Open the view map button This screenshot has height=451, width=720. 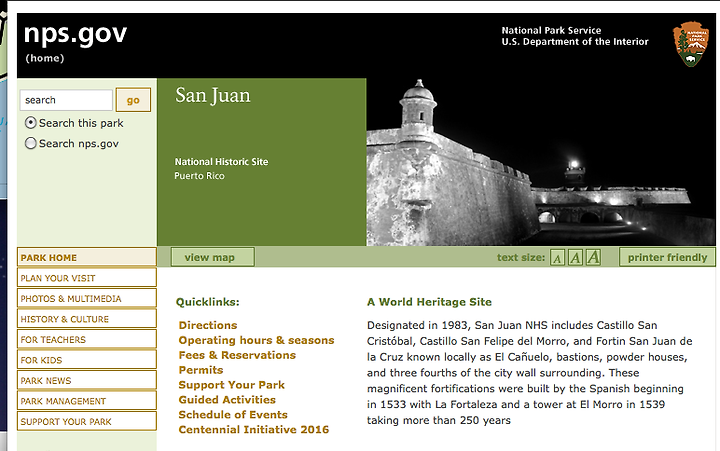[213, 257]
